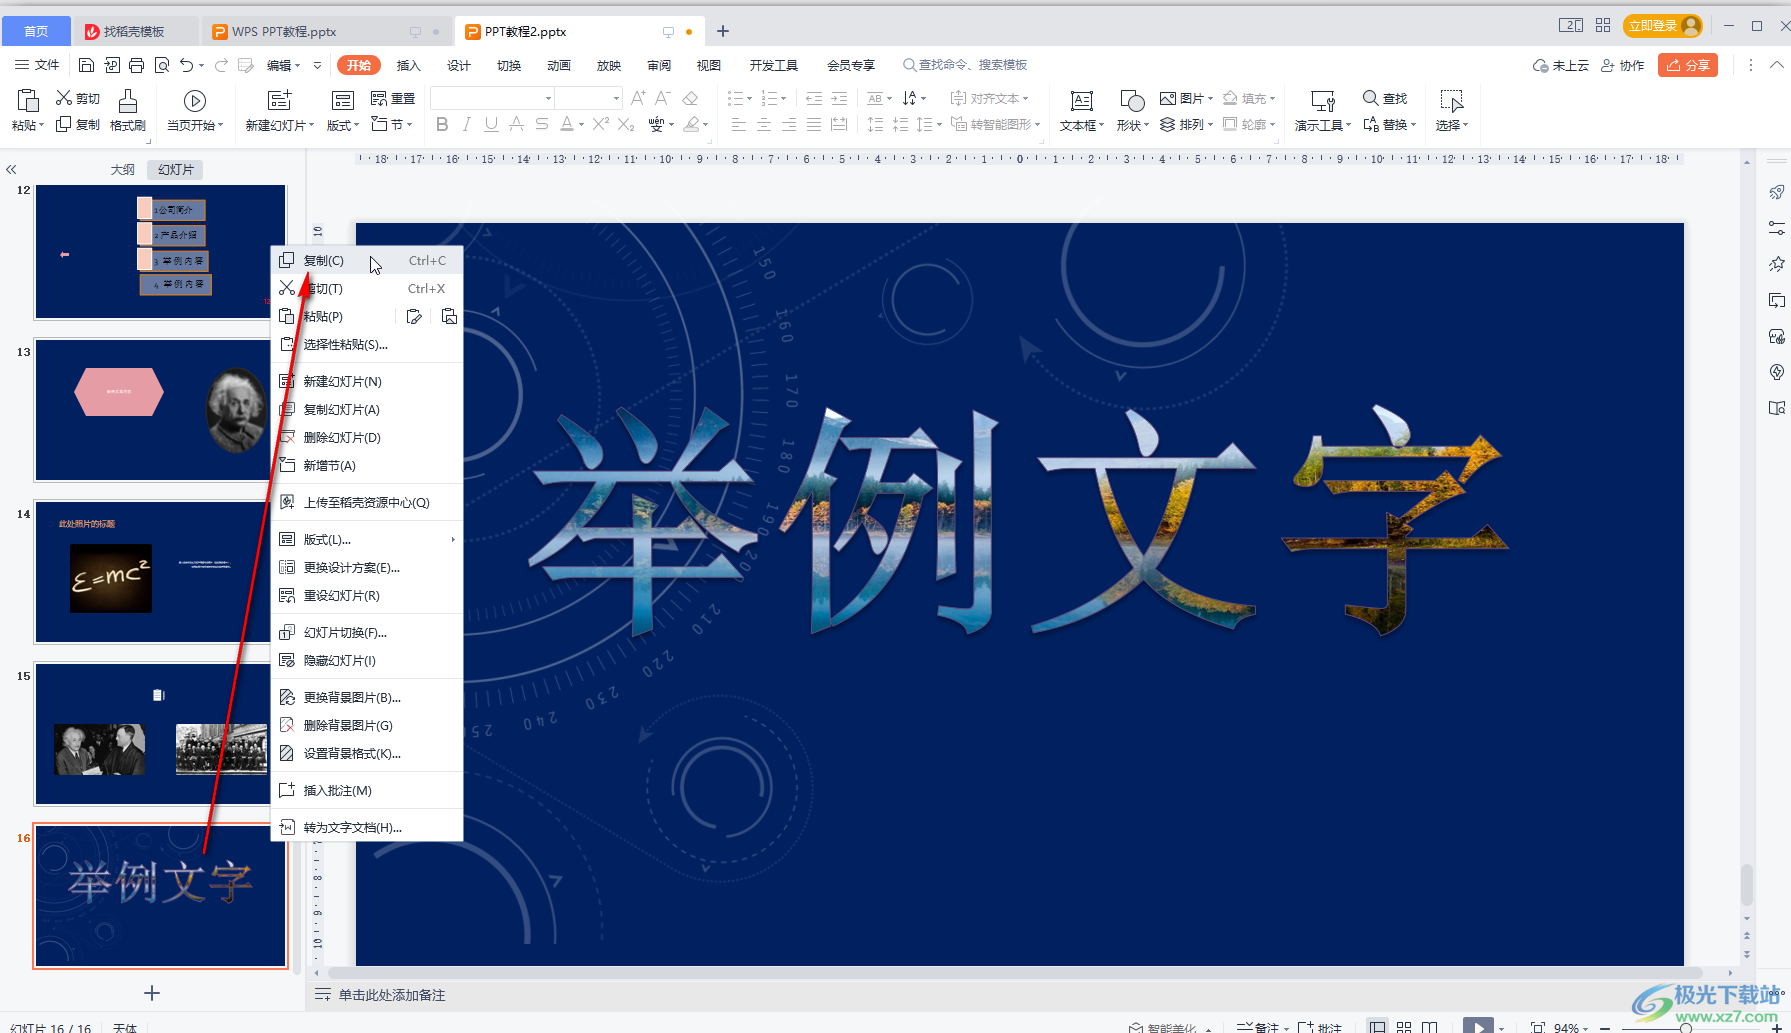This screenshot has width=1791, height=1033.
Task: Click the Undo arrow
Action: (x=186, y=65)
